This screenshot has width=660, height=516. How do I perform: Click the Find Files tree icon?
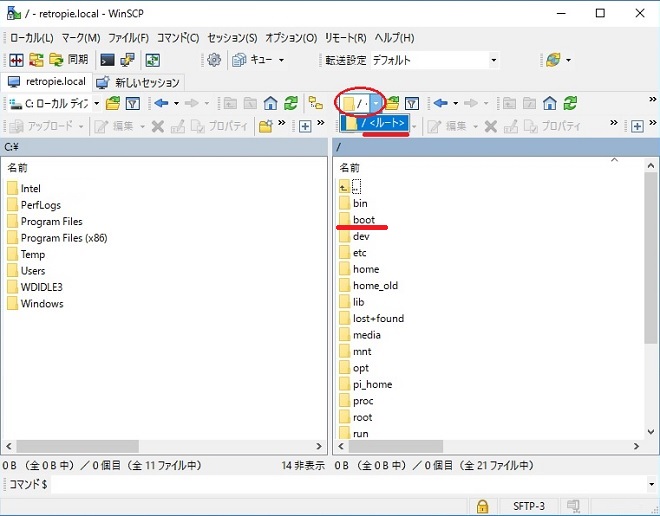316,103
